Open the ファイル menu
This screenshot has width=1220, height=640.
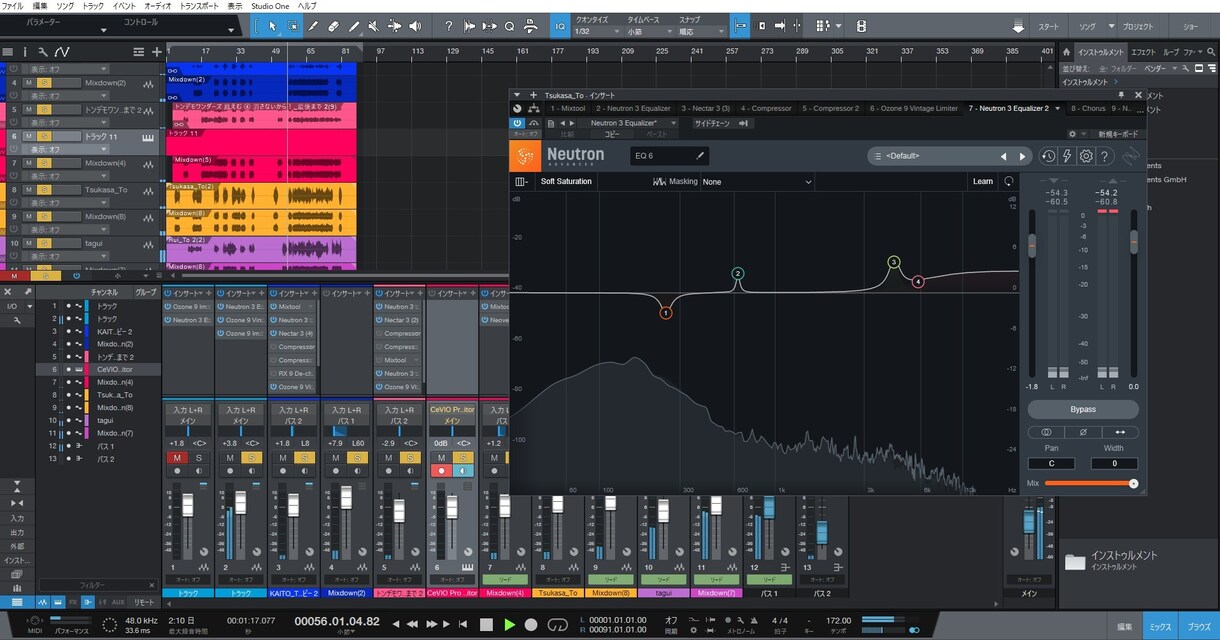[13, 6]
